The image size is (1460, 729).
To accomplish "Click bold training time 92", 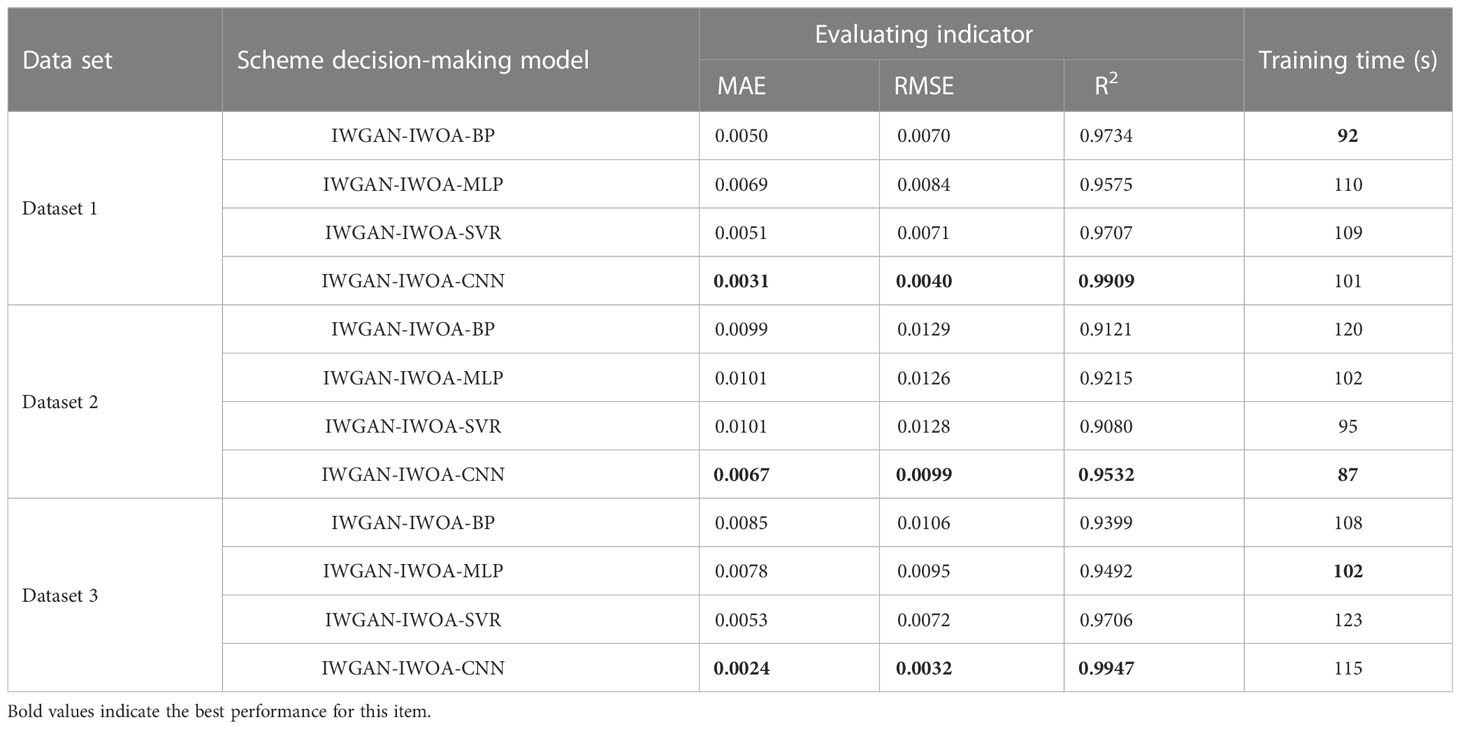I will point(1348,137).
